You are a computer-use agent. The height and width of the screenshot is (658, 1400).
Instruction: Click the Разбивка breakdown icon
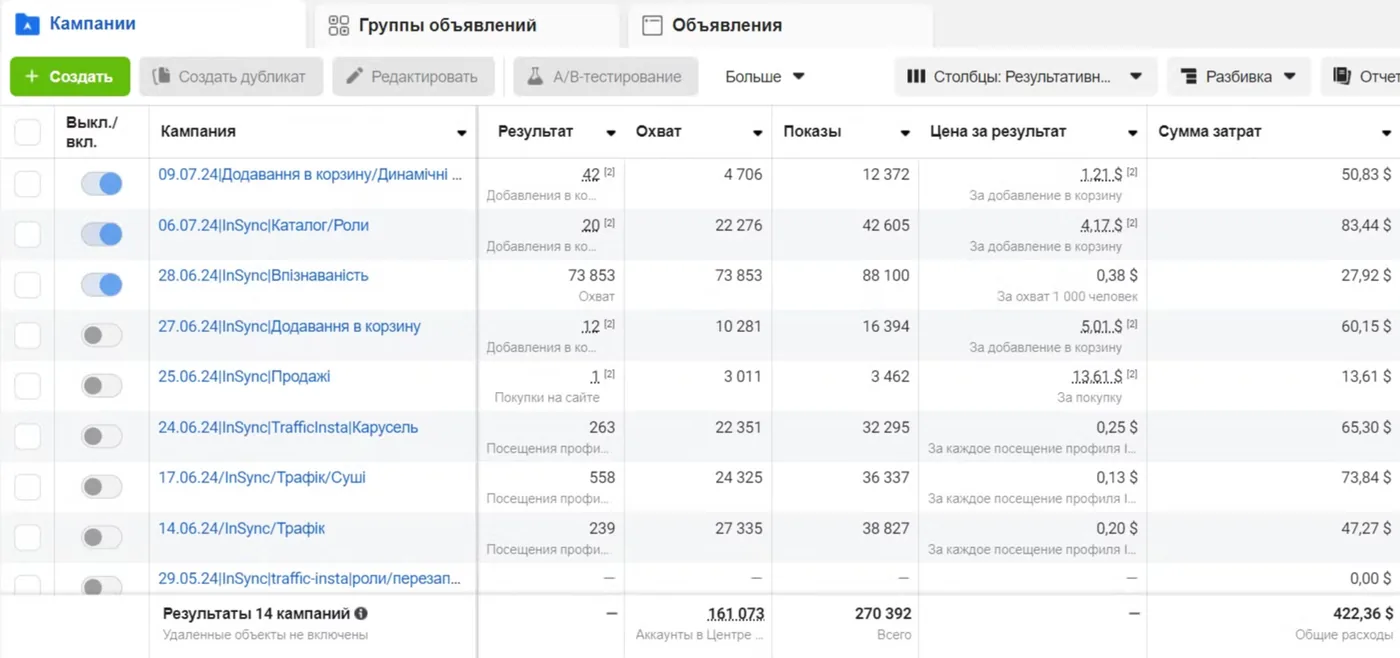[1189, 76]
